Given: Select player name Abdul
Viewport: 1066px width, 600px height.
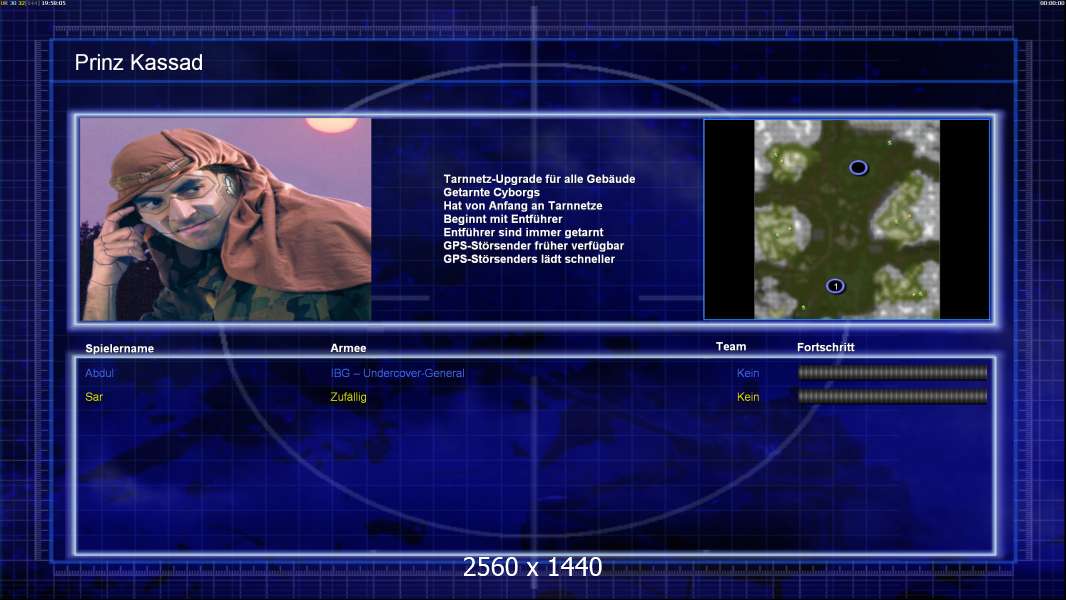Looking at the screenshot, I should click(x=100, y=373).
